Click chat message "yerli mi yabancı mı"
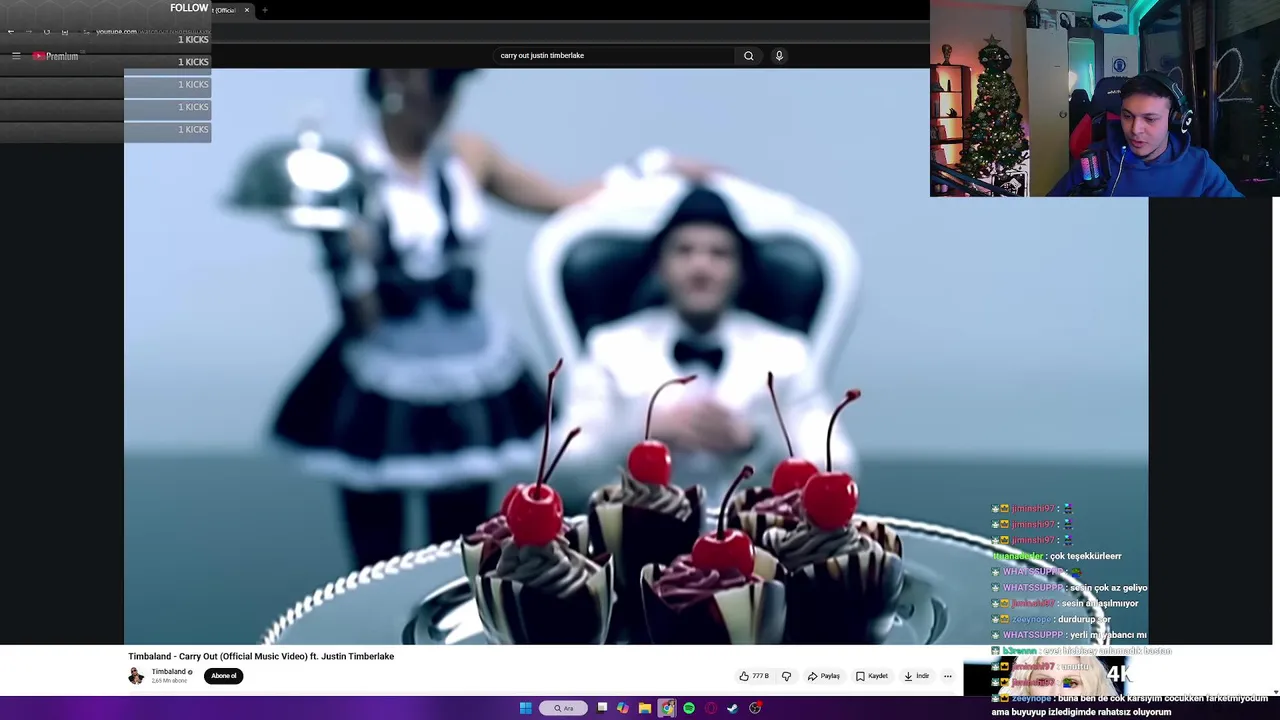Image resolution: width=1280 pixels, height=720 pixels. 1107,635
